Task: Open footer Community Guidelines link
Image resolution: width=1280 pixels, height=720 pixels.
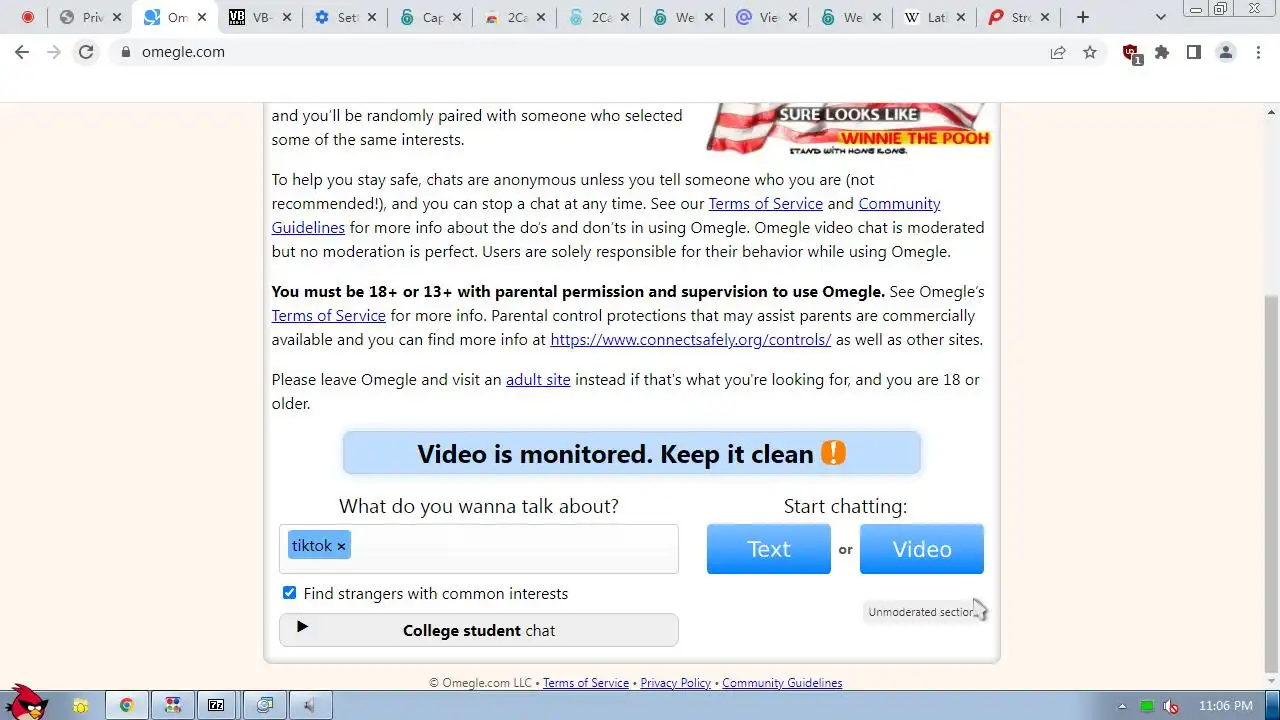Action: click(x=782, y=683)
